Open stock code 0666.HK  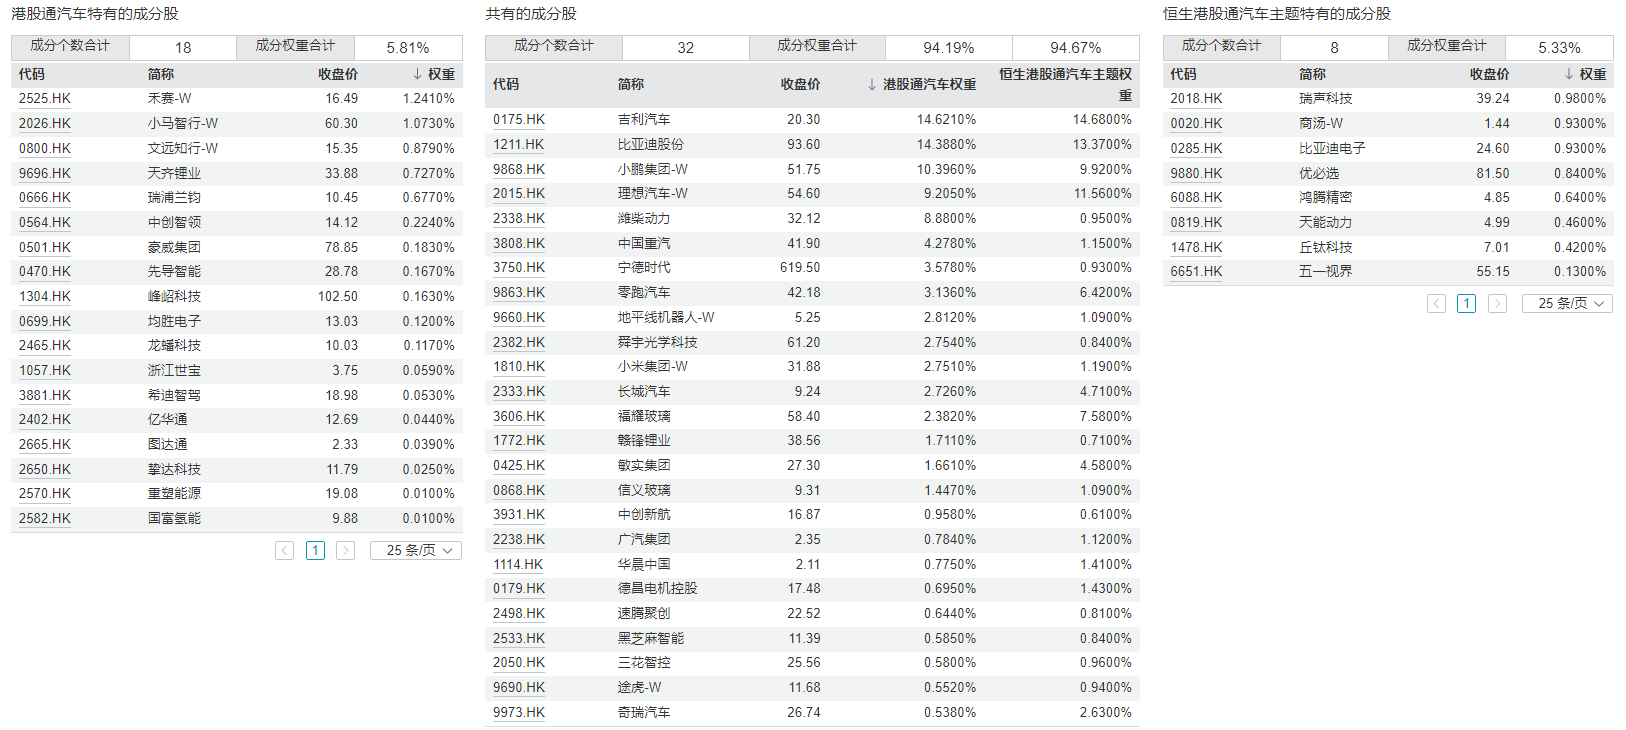click(45, 198)
